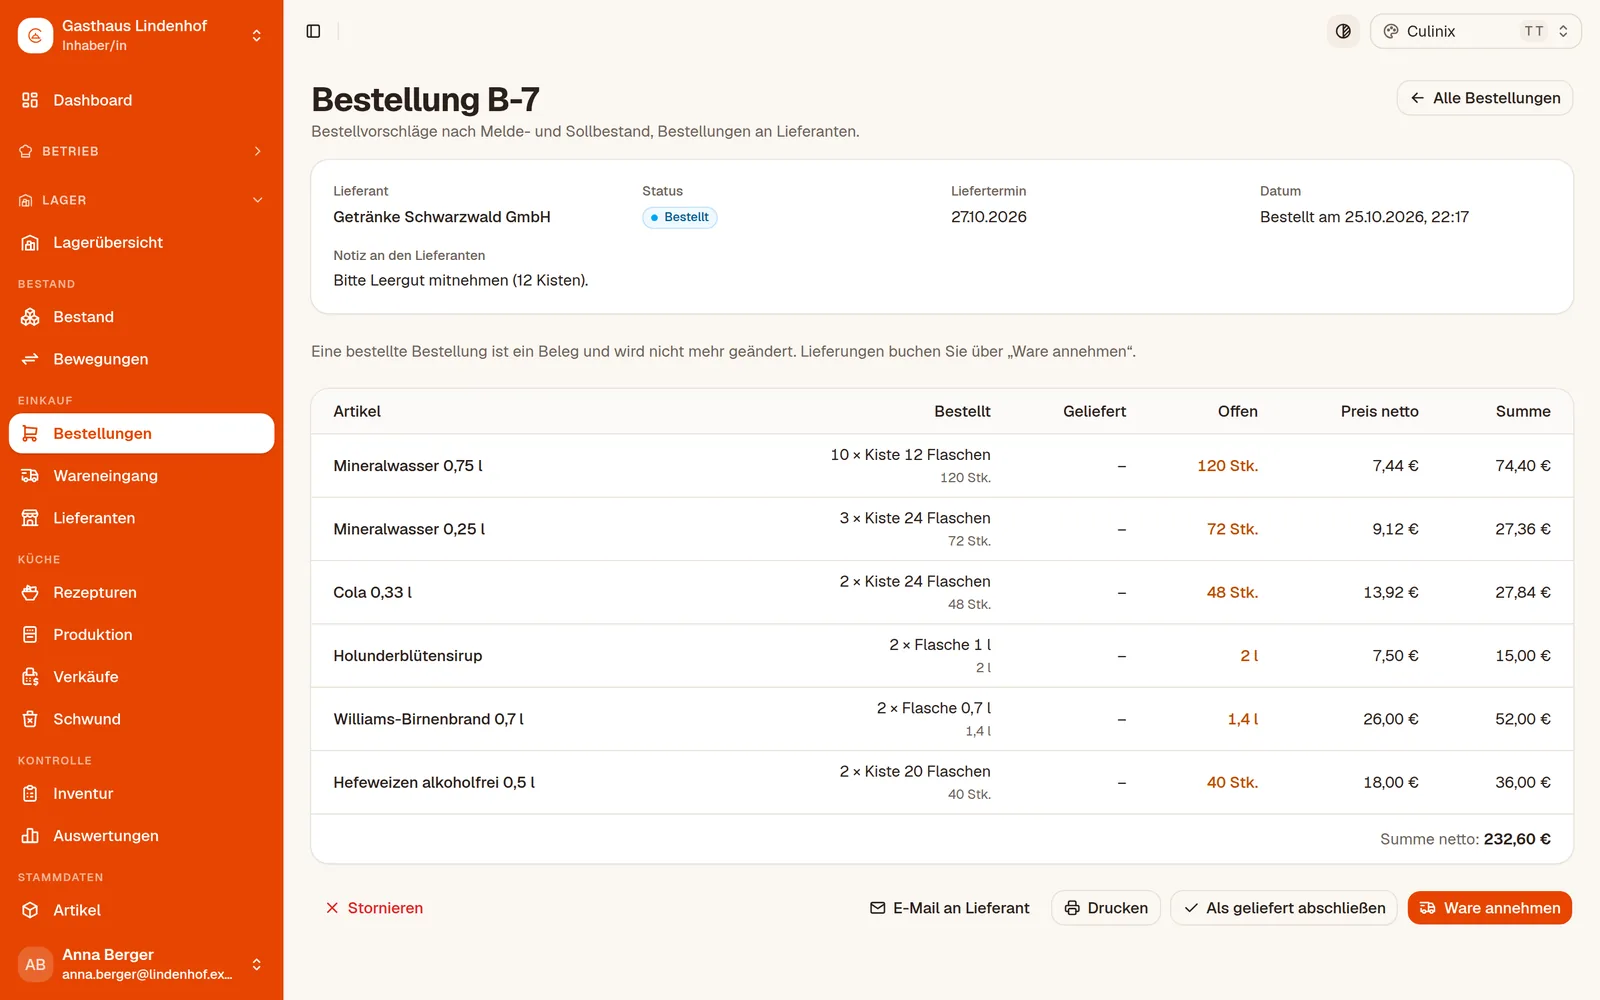Select Bestand in the sidebar
This screenshot has width=1600, height=1000.
pos(141,317)
